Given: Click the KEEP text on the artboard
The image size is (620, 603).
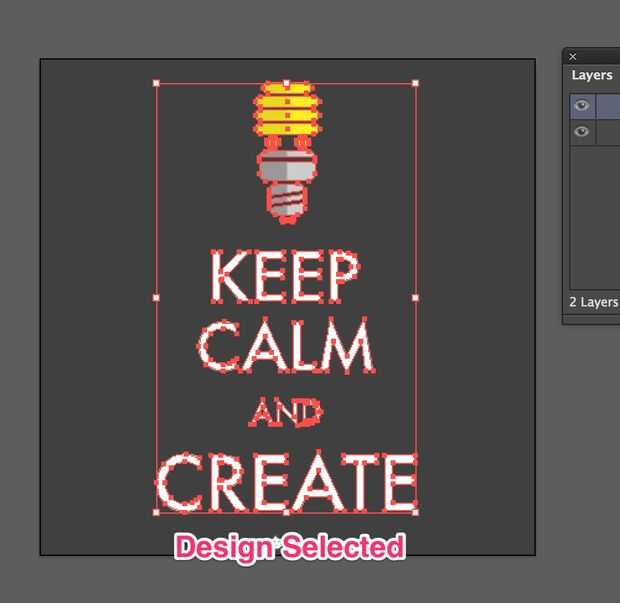Looking at the screenshot, I should 285,276.
